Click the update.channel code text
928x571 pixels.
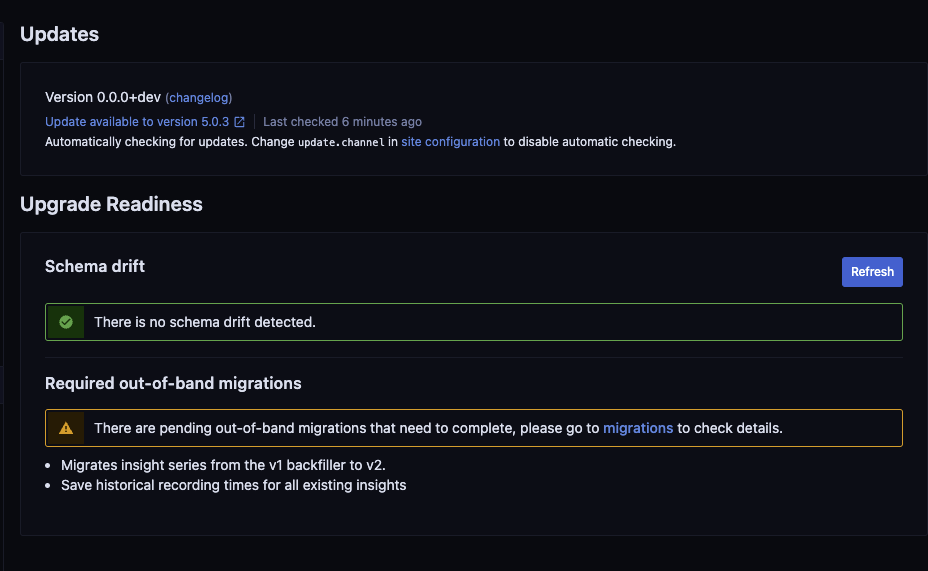[341, 143]
